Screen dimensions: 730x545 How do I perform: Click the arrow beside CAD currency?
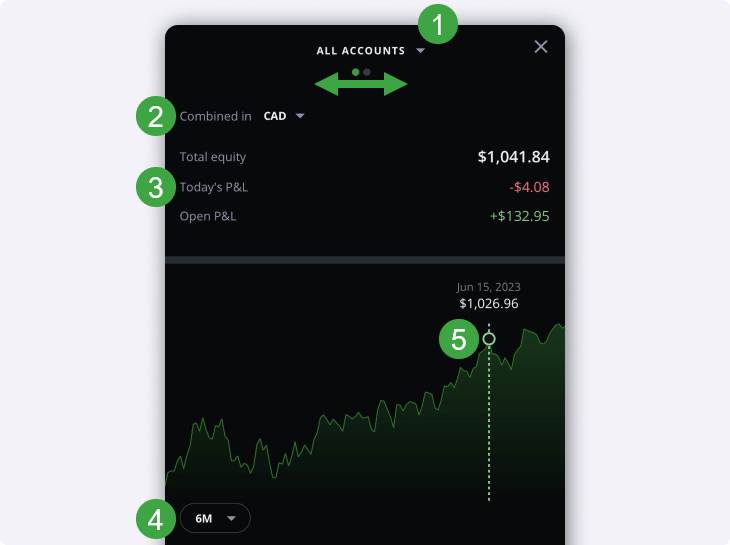(x=300, y=116)
